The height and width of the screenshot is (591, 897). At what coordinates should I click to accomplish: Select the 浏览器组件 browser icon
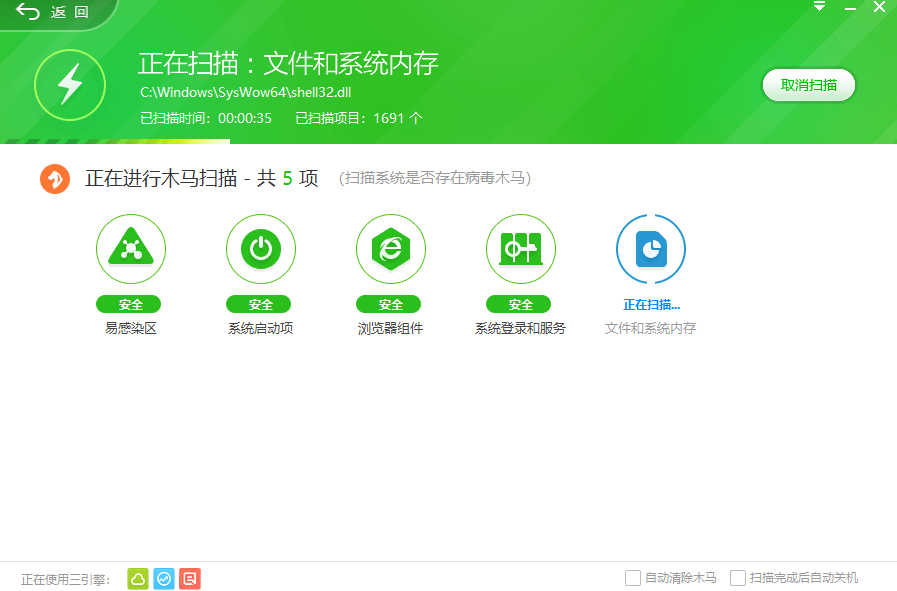click(391, 249)
